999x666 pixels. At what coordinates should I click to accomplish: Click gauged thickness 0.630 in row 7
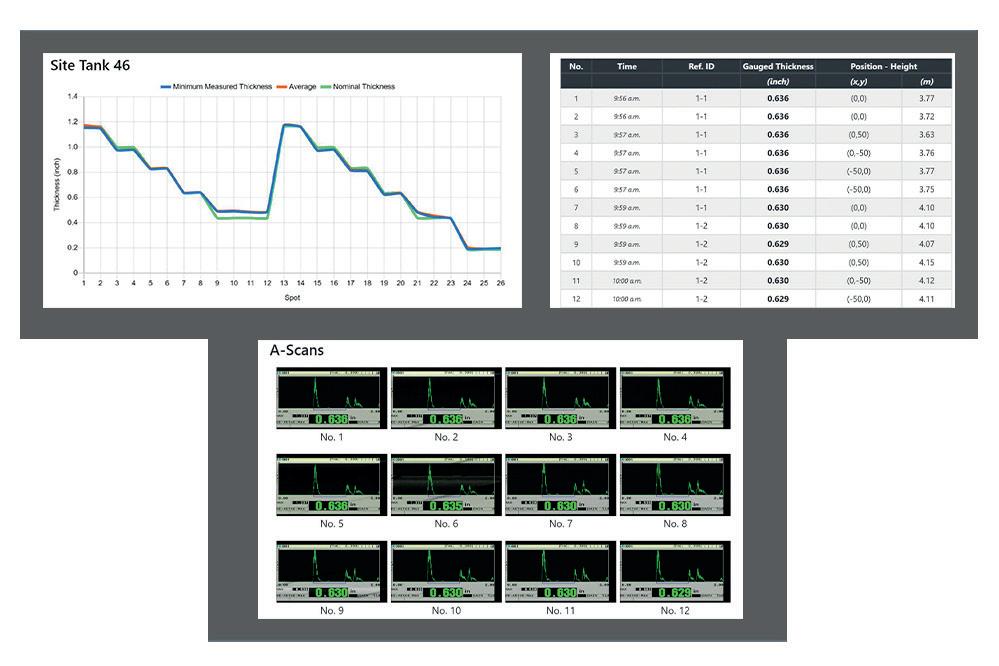[x=778, y=208]
